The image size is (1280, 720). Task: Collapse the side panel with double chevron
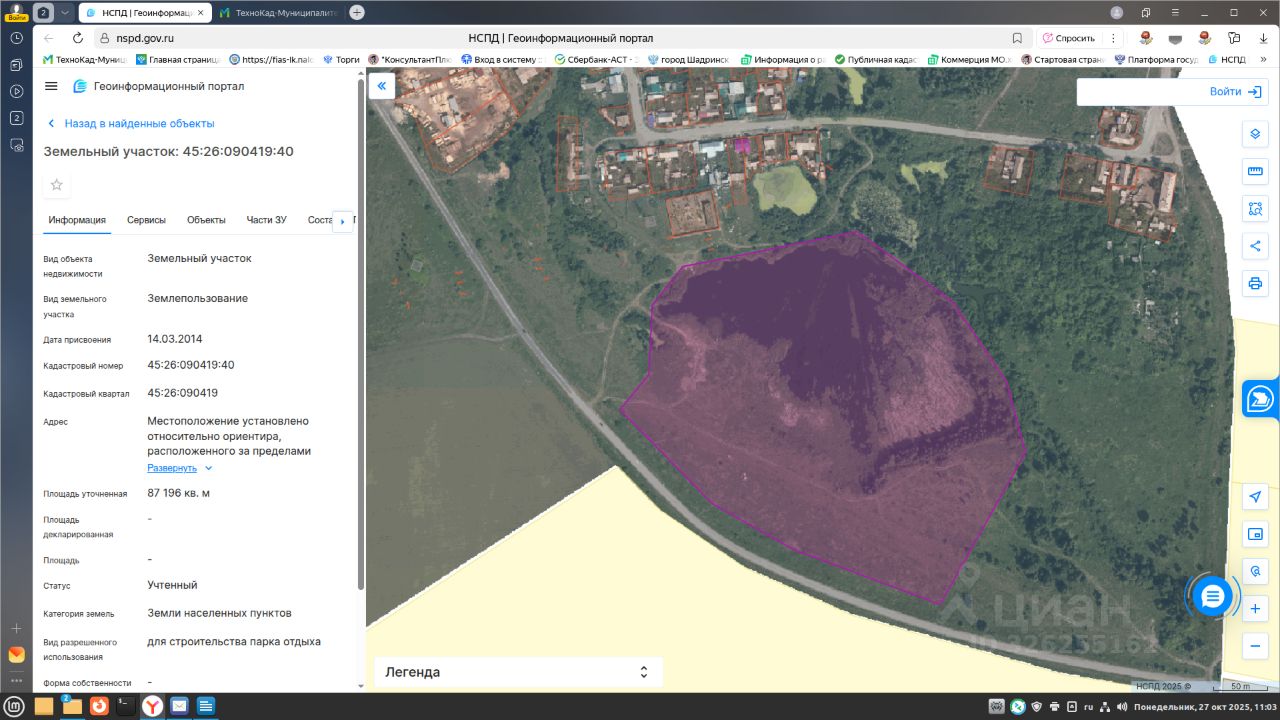382,86
